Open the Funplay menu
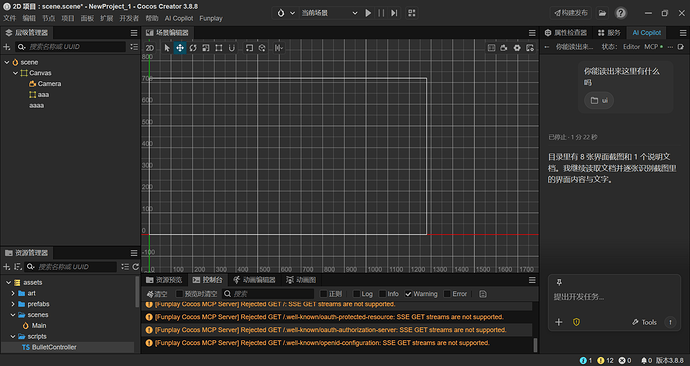This screenshot has height=366, width=690. (211, 18)
